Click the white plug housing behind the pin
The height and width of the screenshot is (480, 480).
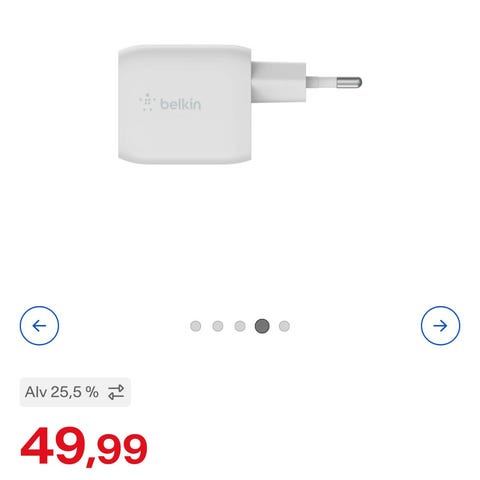click(x=279, y=82)
